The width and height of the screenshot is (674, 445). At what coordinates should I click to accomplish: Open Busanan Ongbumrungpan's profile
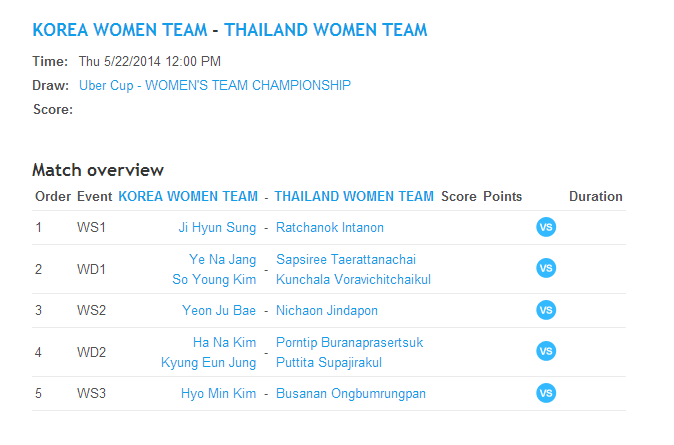(351, 393)
